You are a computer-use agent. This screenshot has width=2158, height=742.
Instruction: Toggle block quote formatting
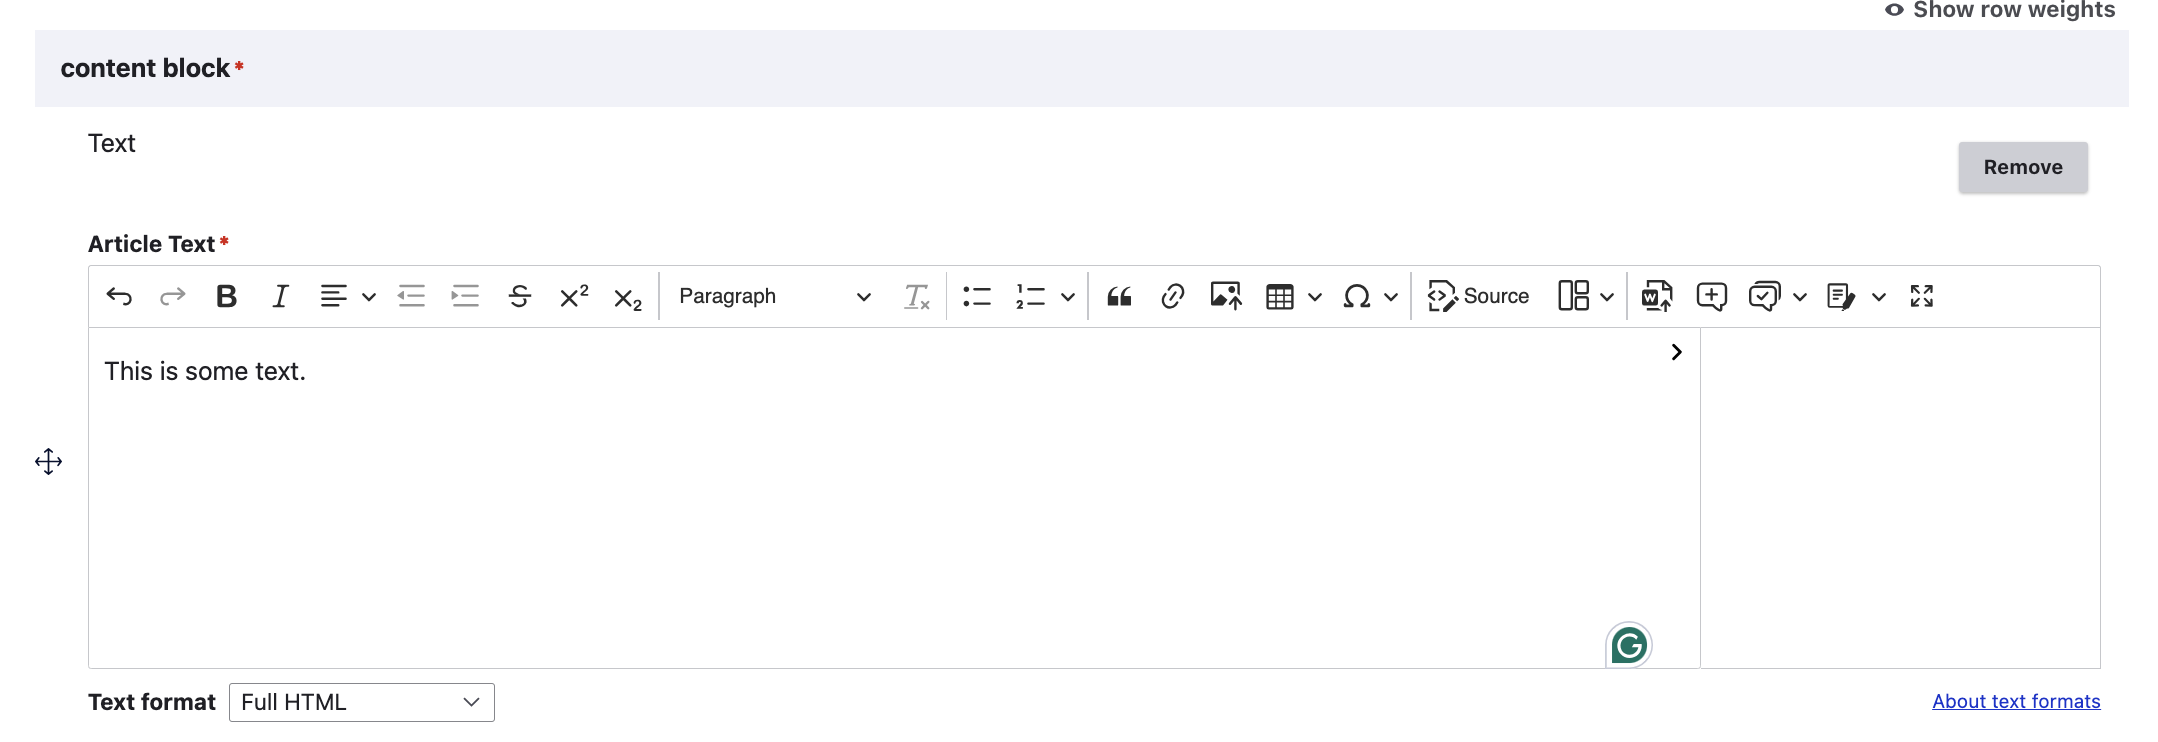point(1119,296)
